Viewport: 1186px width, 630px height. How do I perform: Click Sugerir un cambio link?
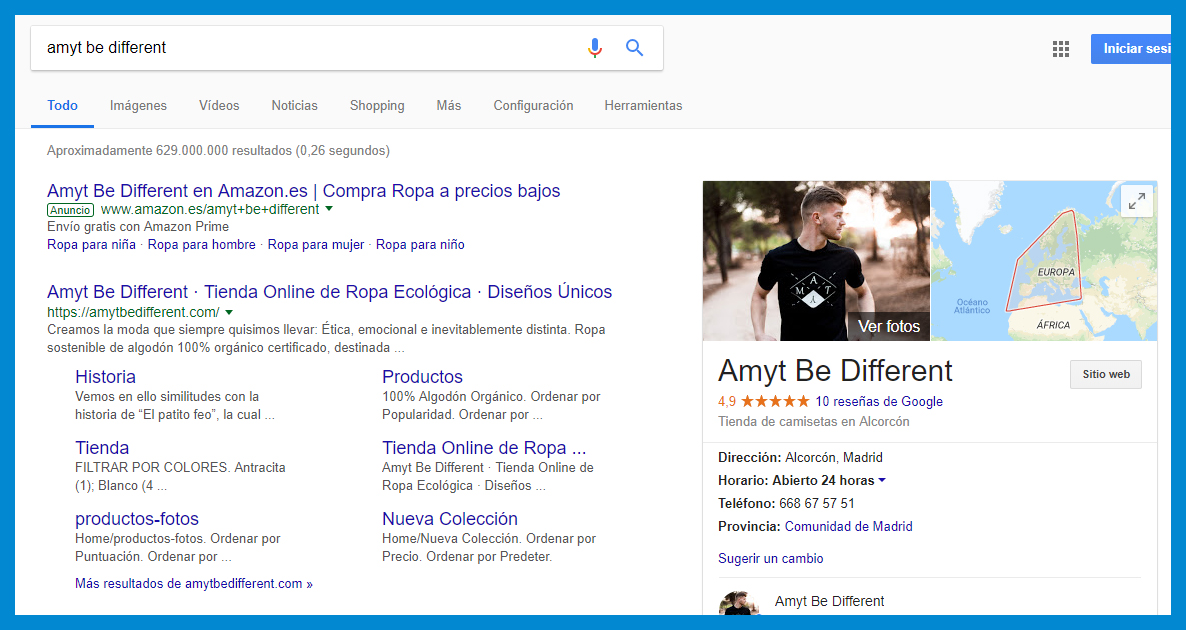[x=771, y=559]
